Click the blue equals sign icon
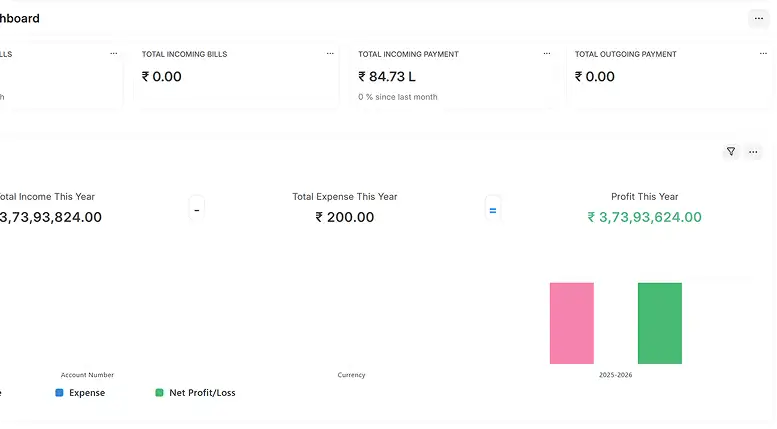The width and height of the screenshot is (777, 429). point(491,210)
